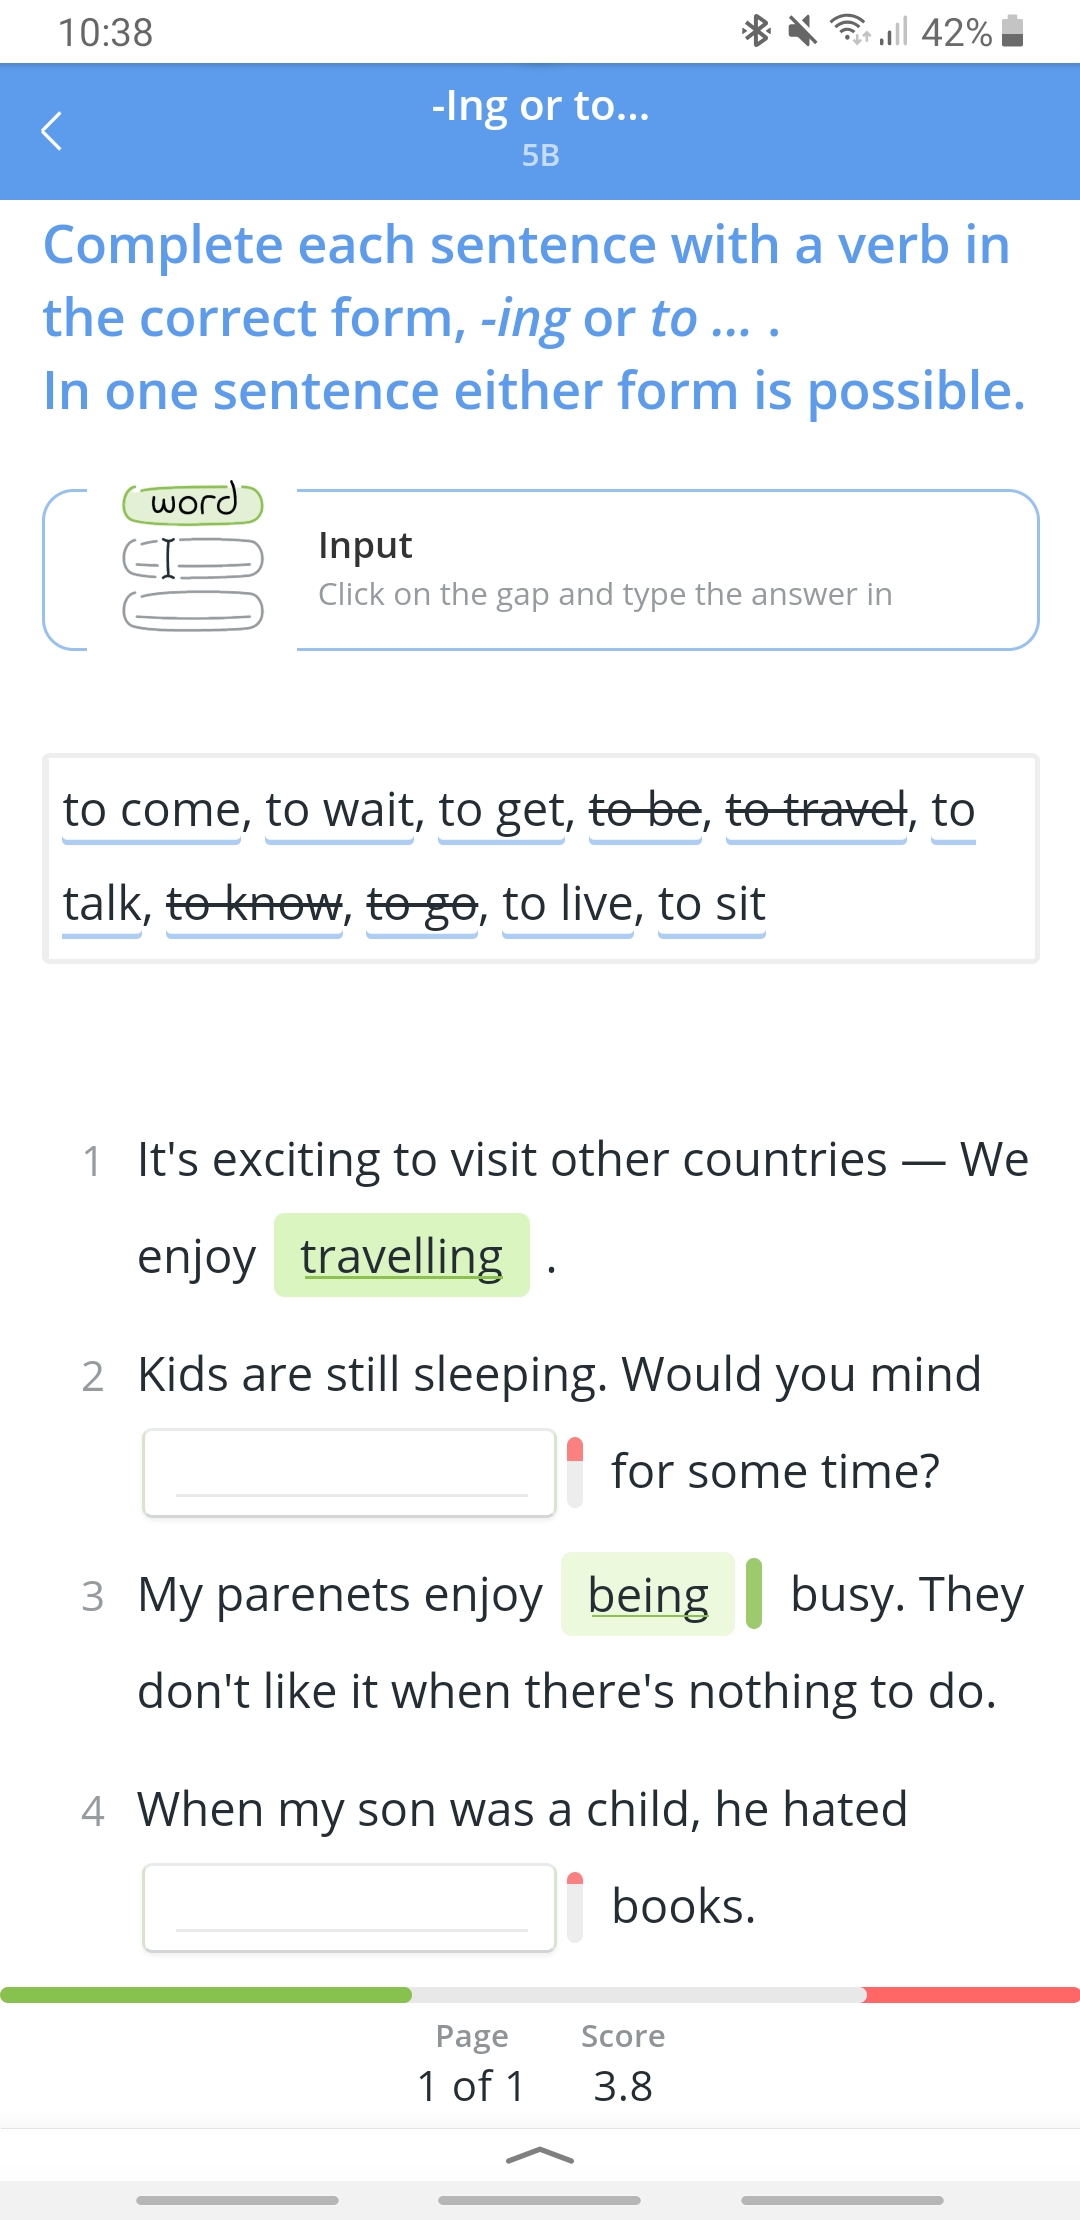Select the filled answer 'travelling'

[x=402, y=1255]
